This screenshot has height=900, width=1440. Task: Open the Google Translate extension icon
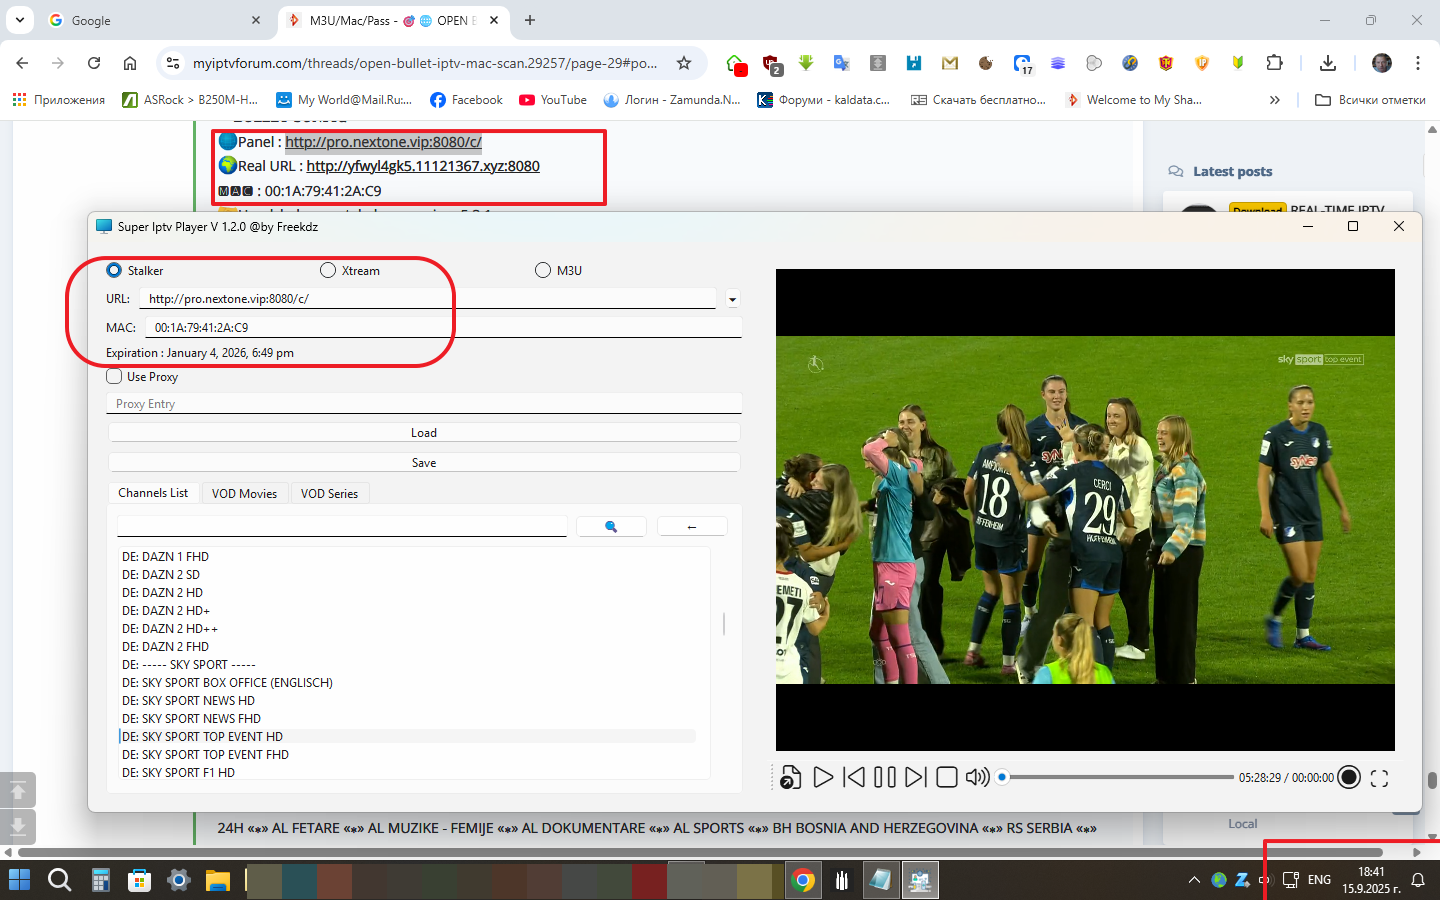(x=842, y=63)
